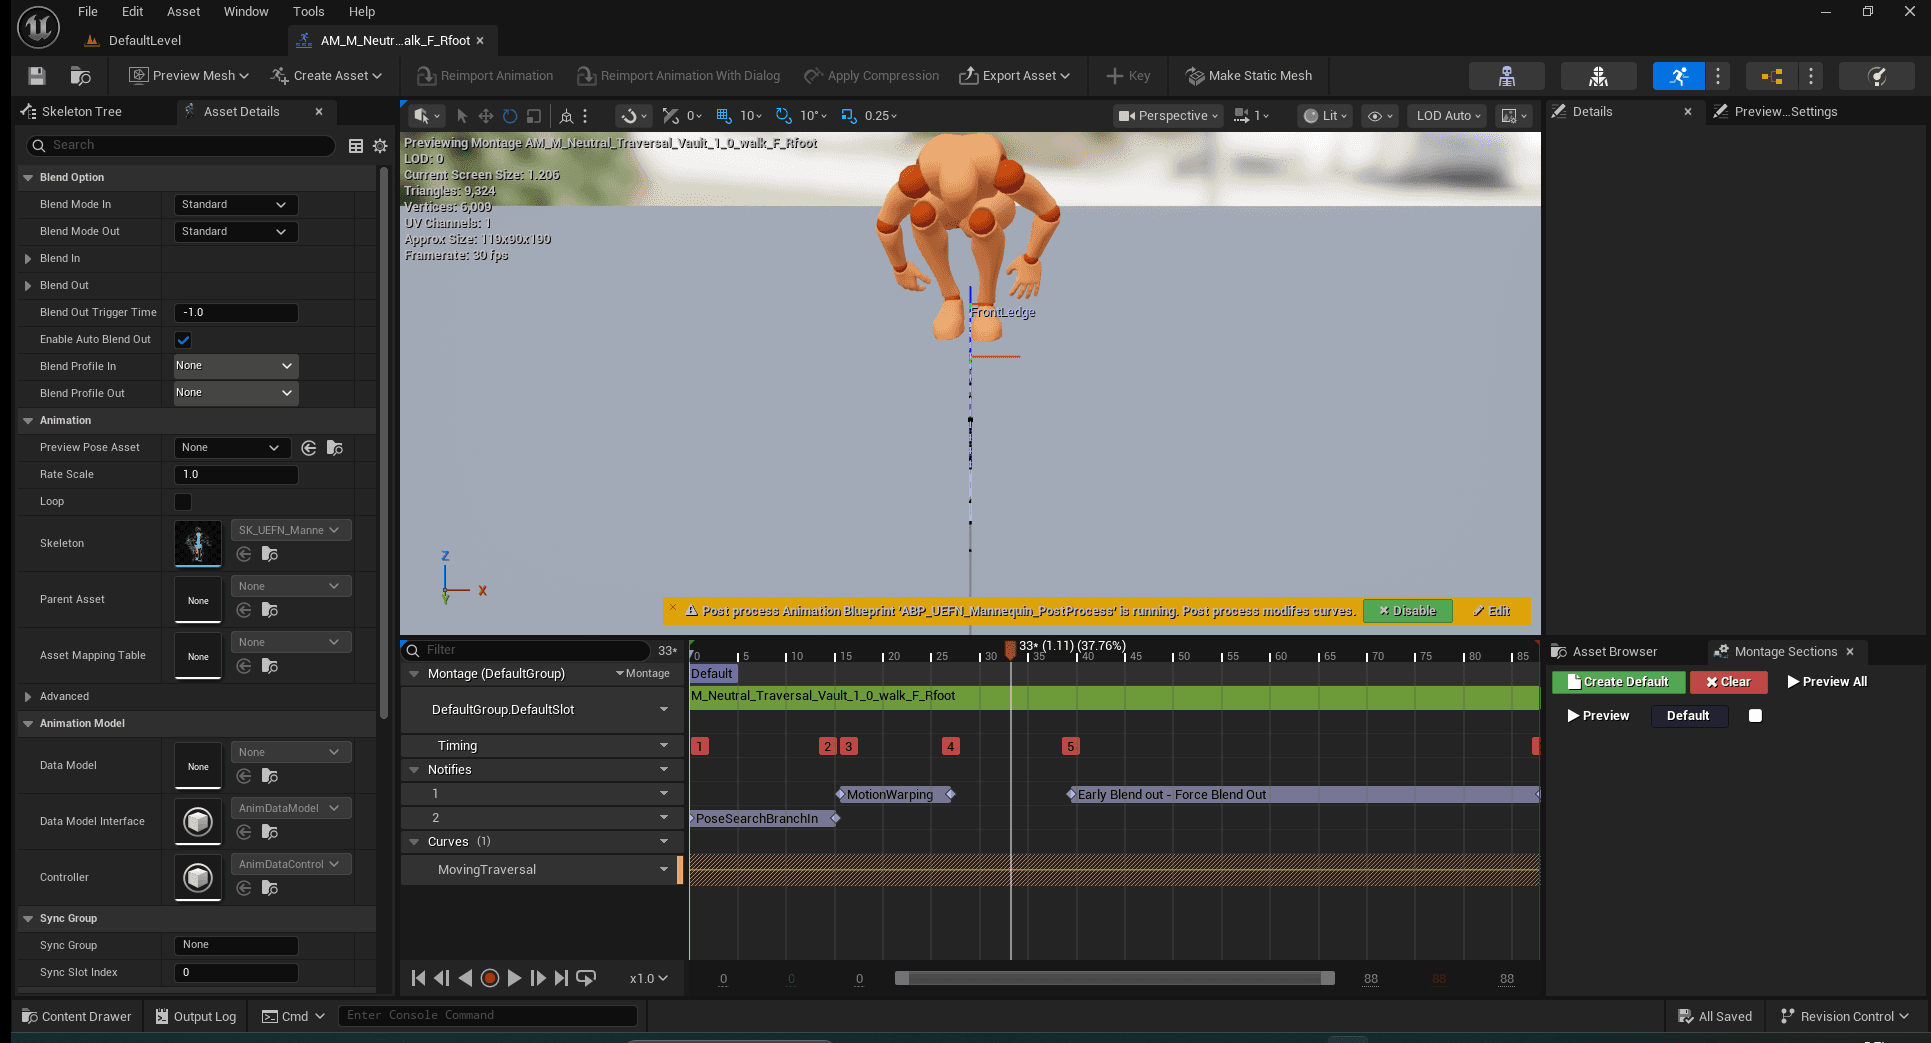Toggle the Default section loop checkbox

[1755, 716]
